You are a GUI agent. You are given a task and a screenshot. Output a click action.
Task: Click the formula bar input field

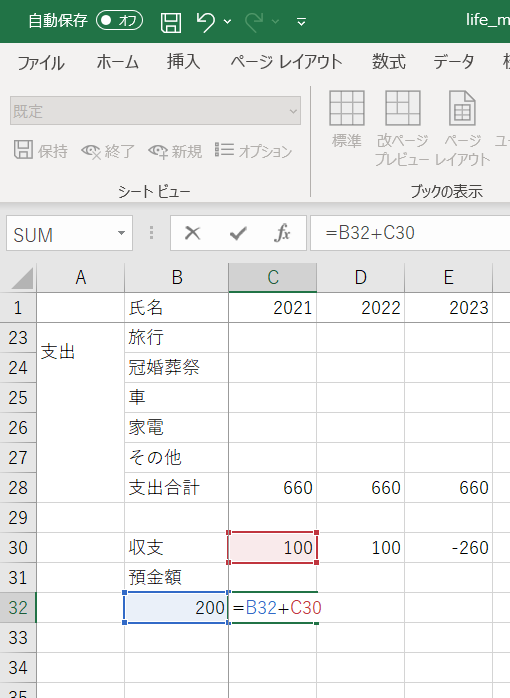point(410,233)
